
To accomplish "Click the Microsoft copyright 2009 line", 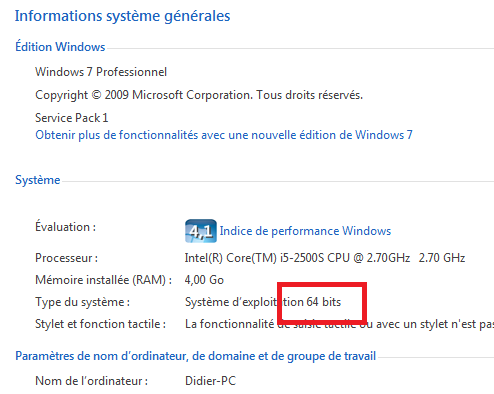I will [199, 95].
